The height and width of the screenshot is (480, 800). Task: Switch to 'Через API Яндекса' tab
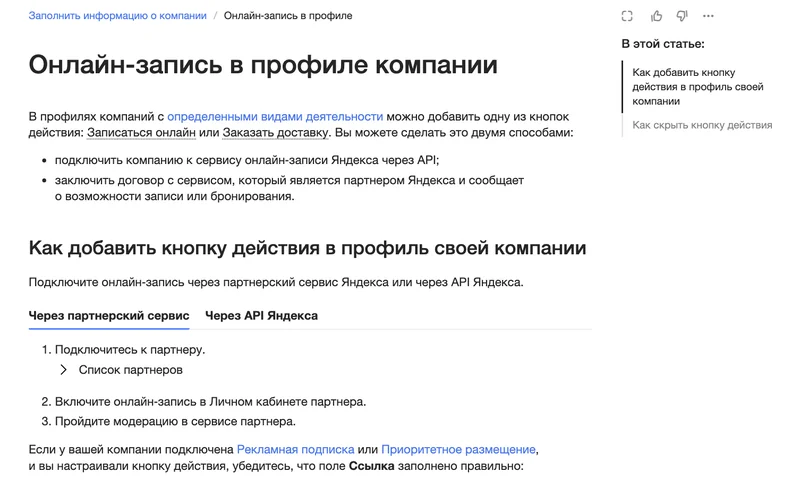261,316
